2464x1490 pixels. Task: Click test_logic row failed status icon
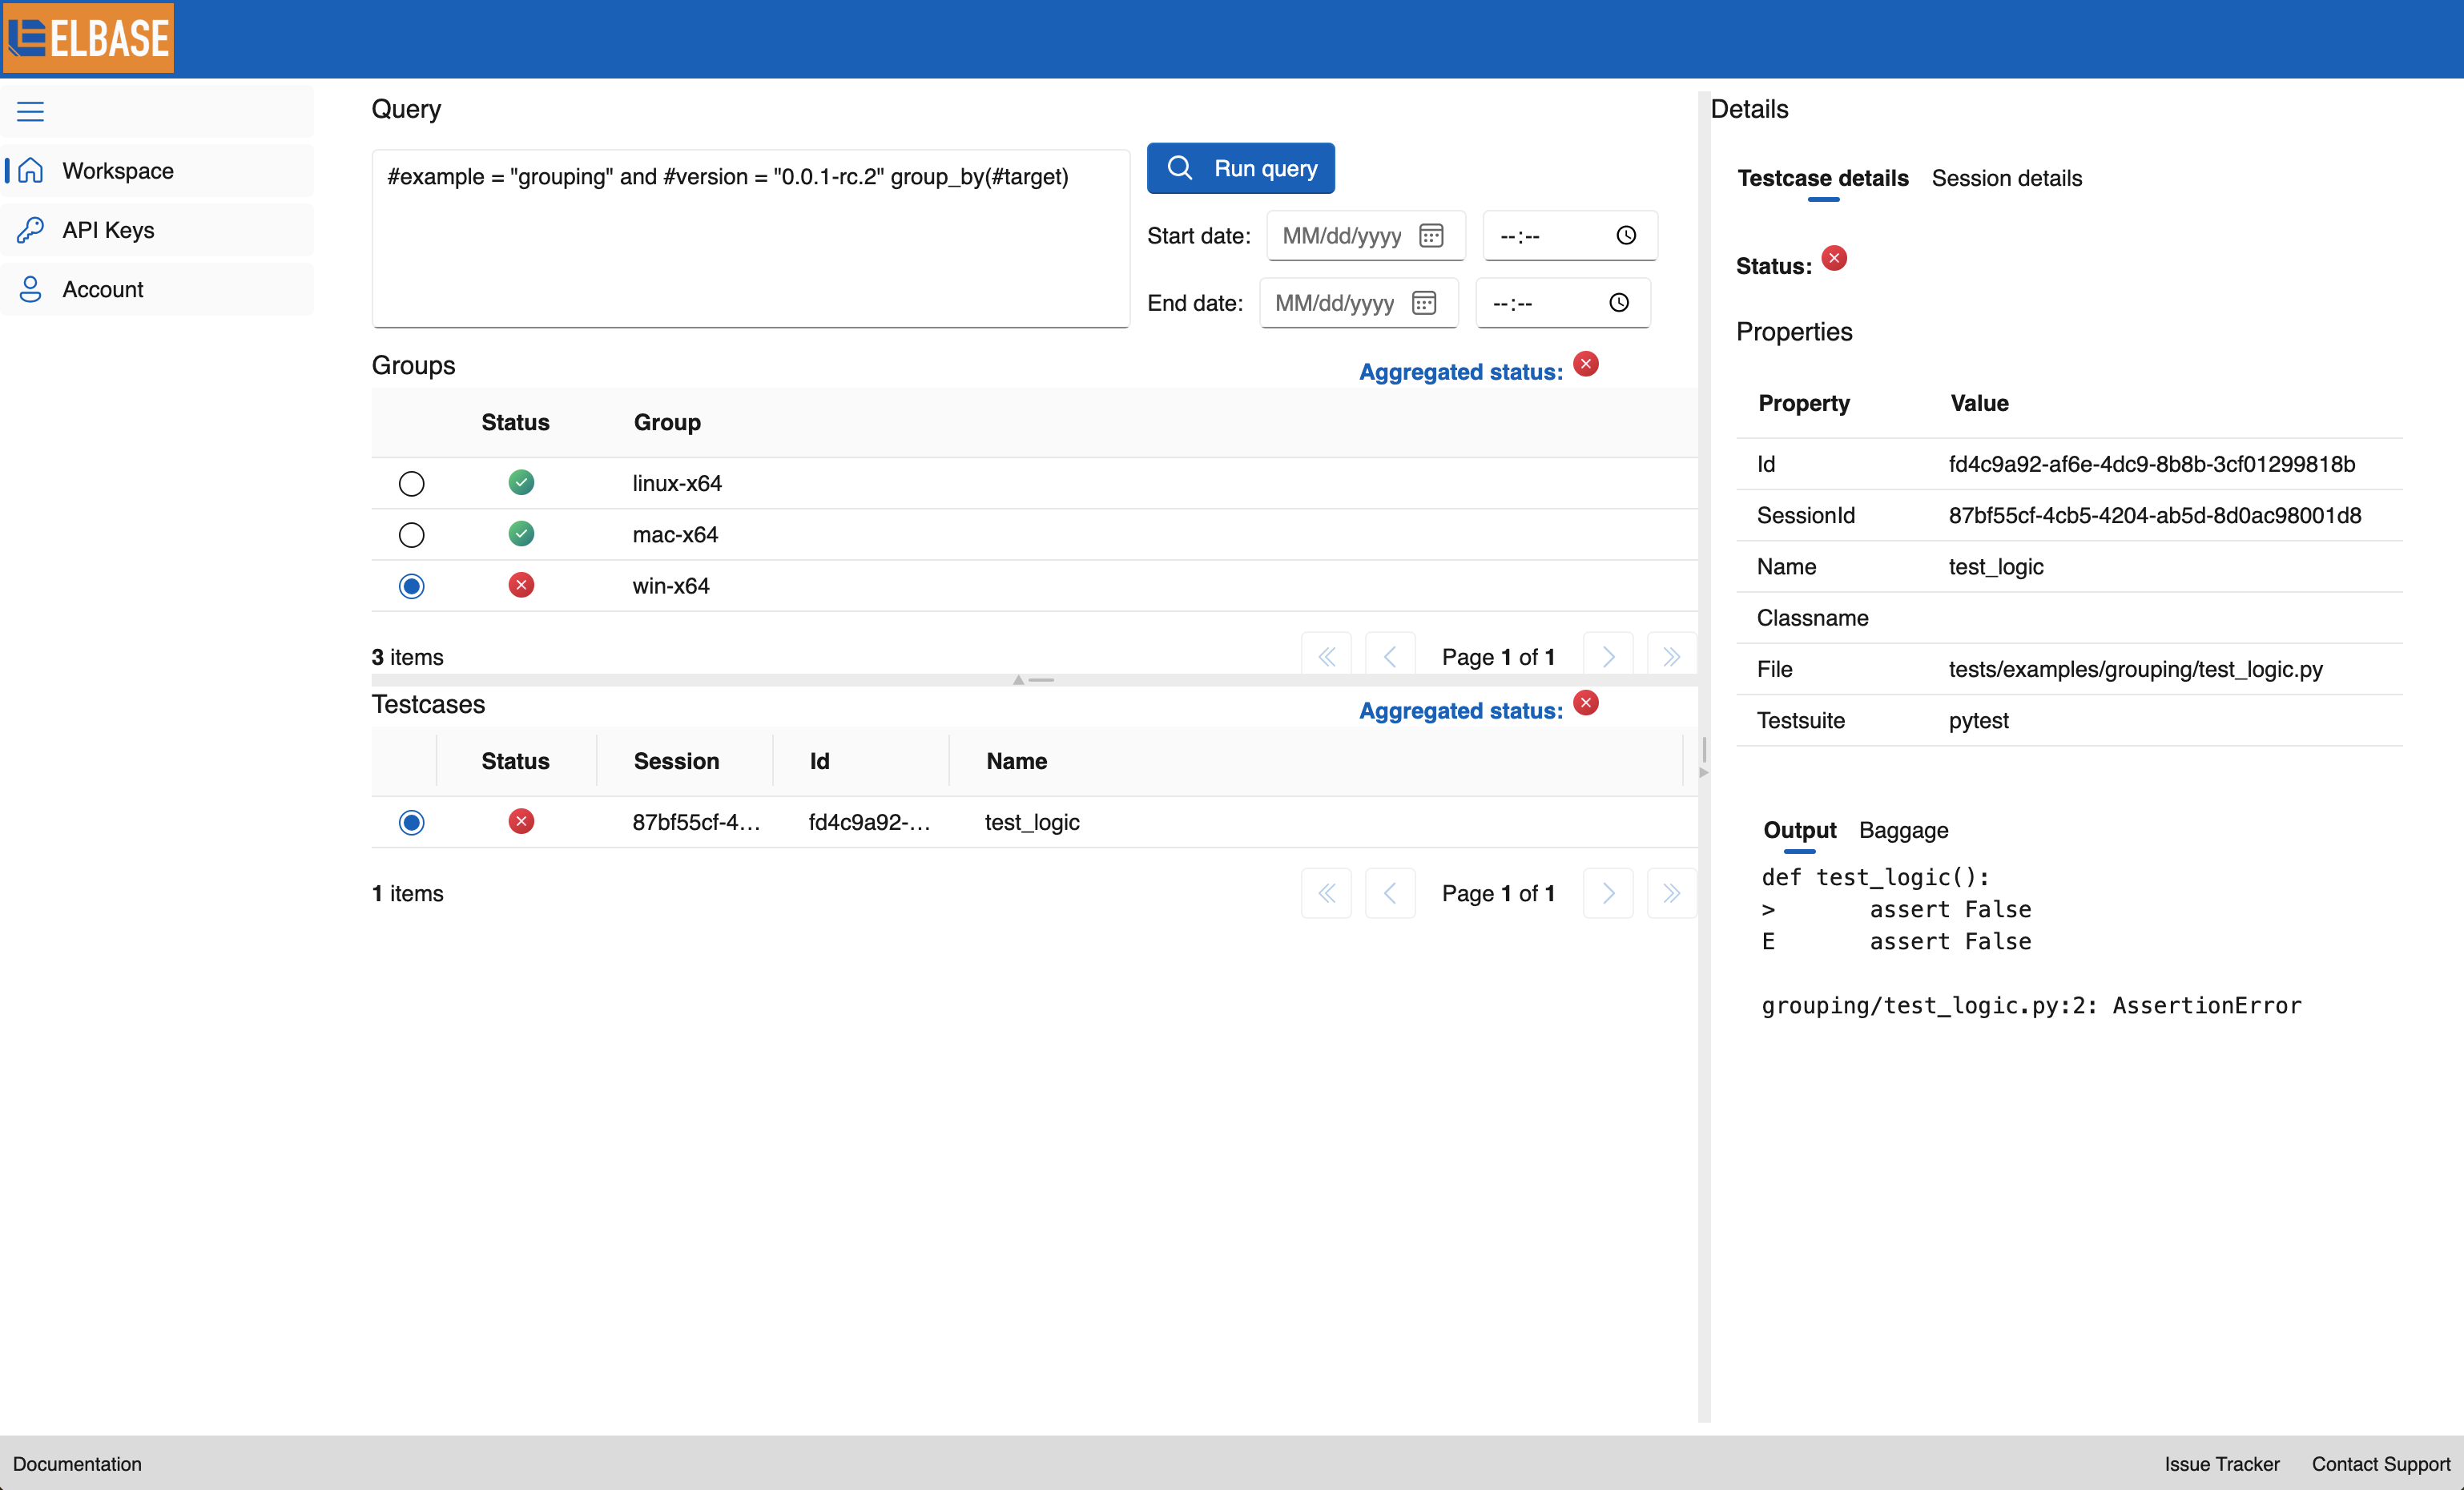click(521, 822)
